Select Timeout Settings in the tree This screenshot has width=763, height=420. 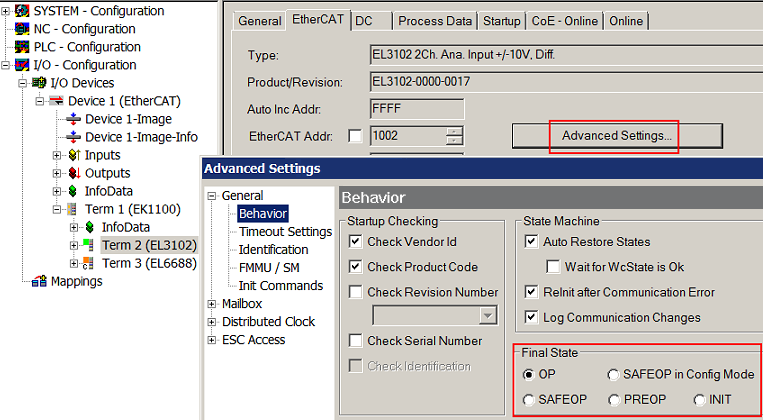(x=284, y=232)
